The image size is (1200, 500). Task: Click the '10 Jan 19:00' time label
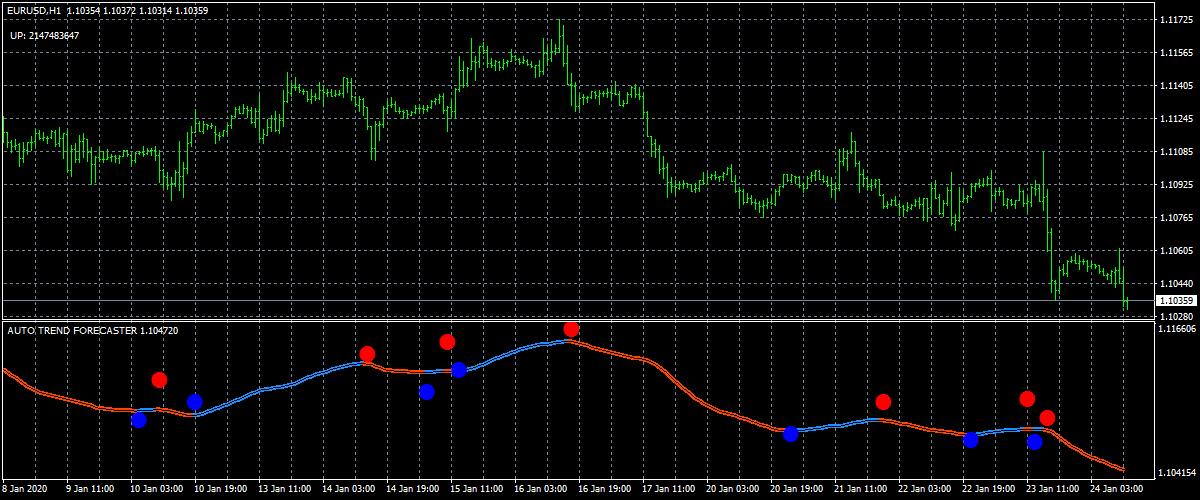coord(219,490)
